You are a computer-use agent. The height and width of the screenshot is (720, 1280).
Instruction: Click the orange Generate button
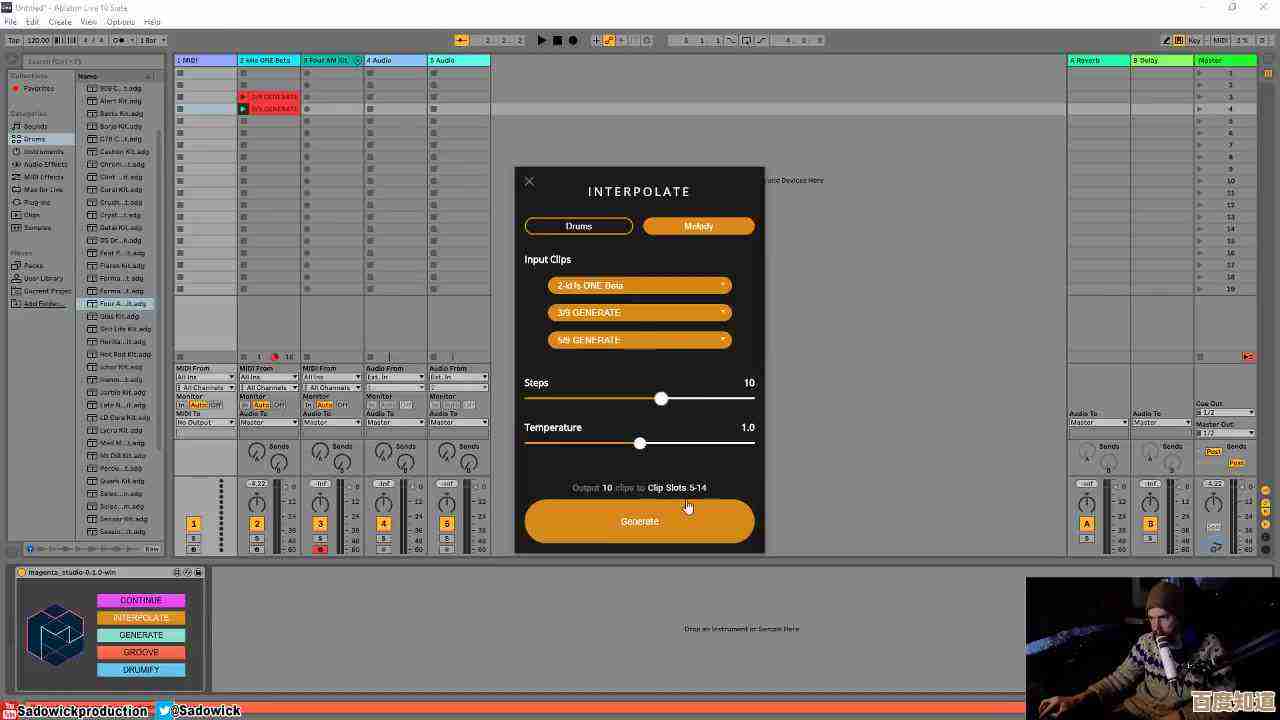639,521
